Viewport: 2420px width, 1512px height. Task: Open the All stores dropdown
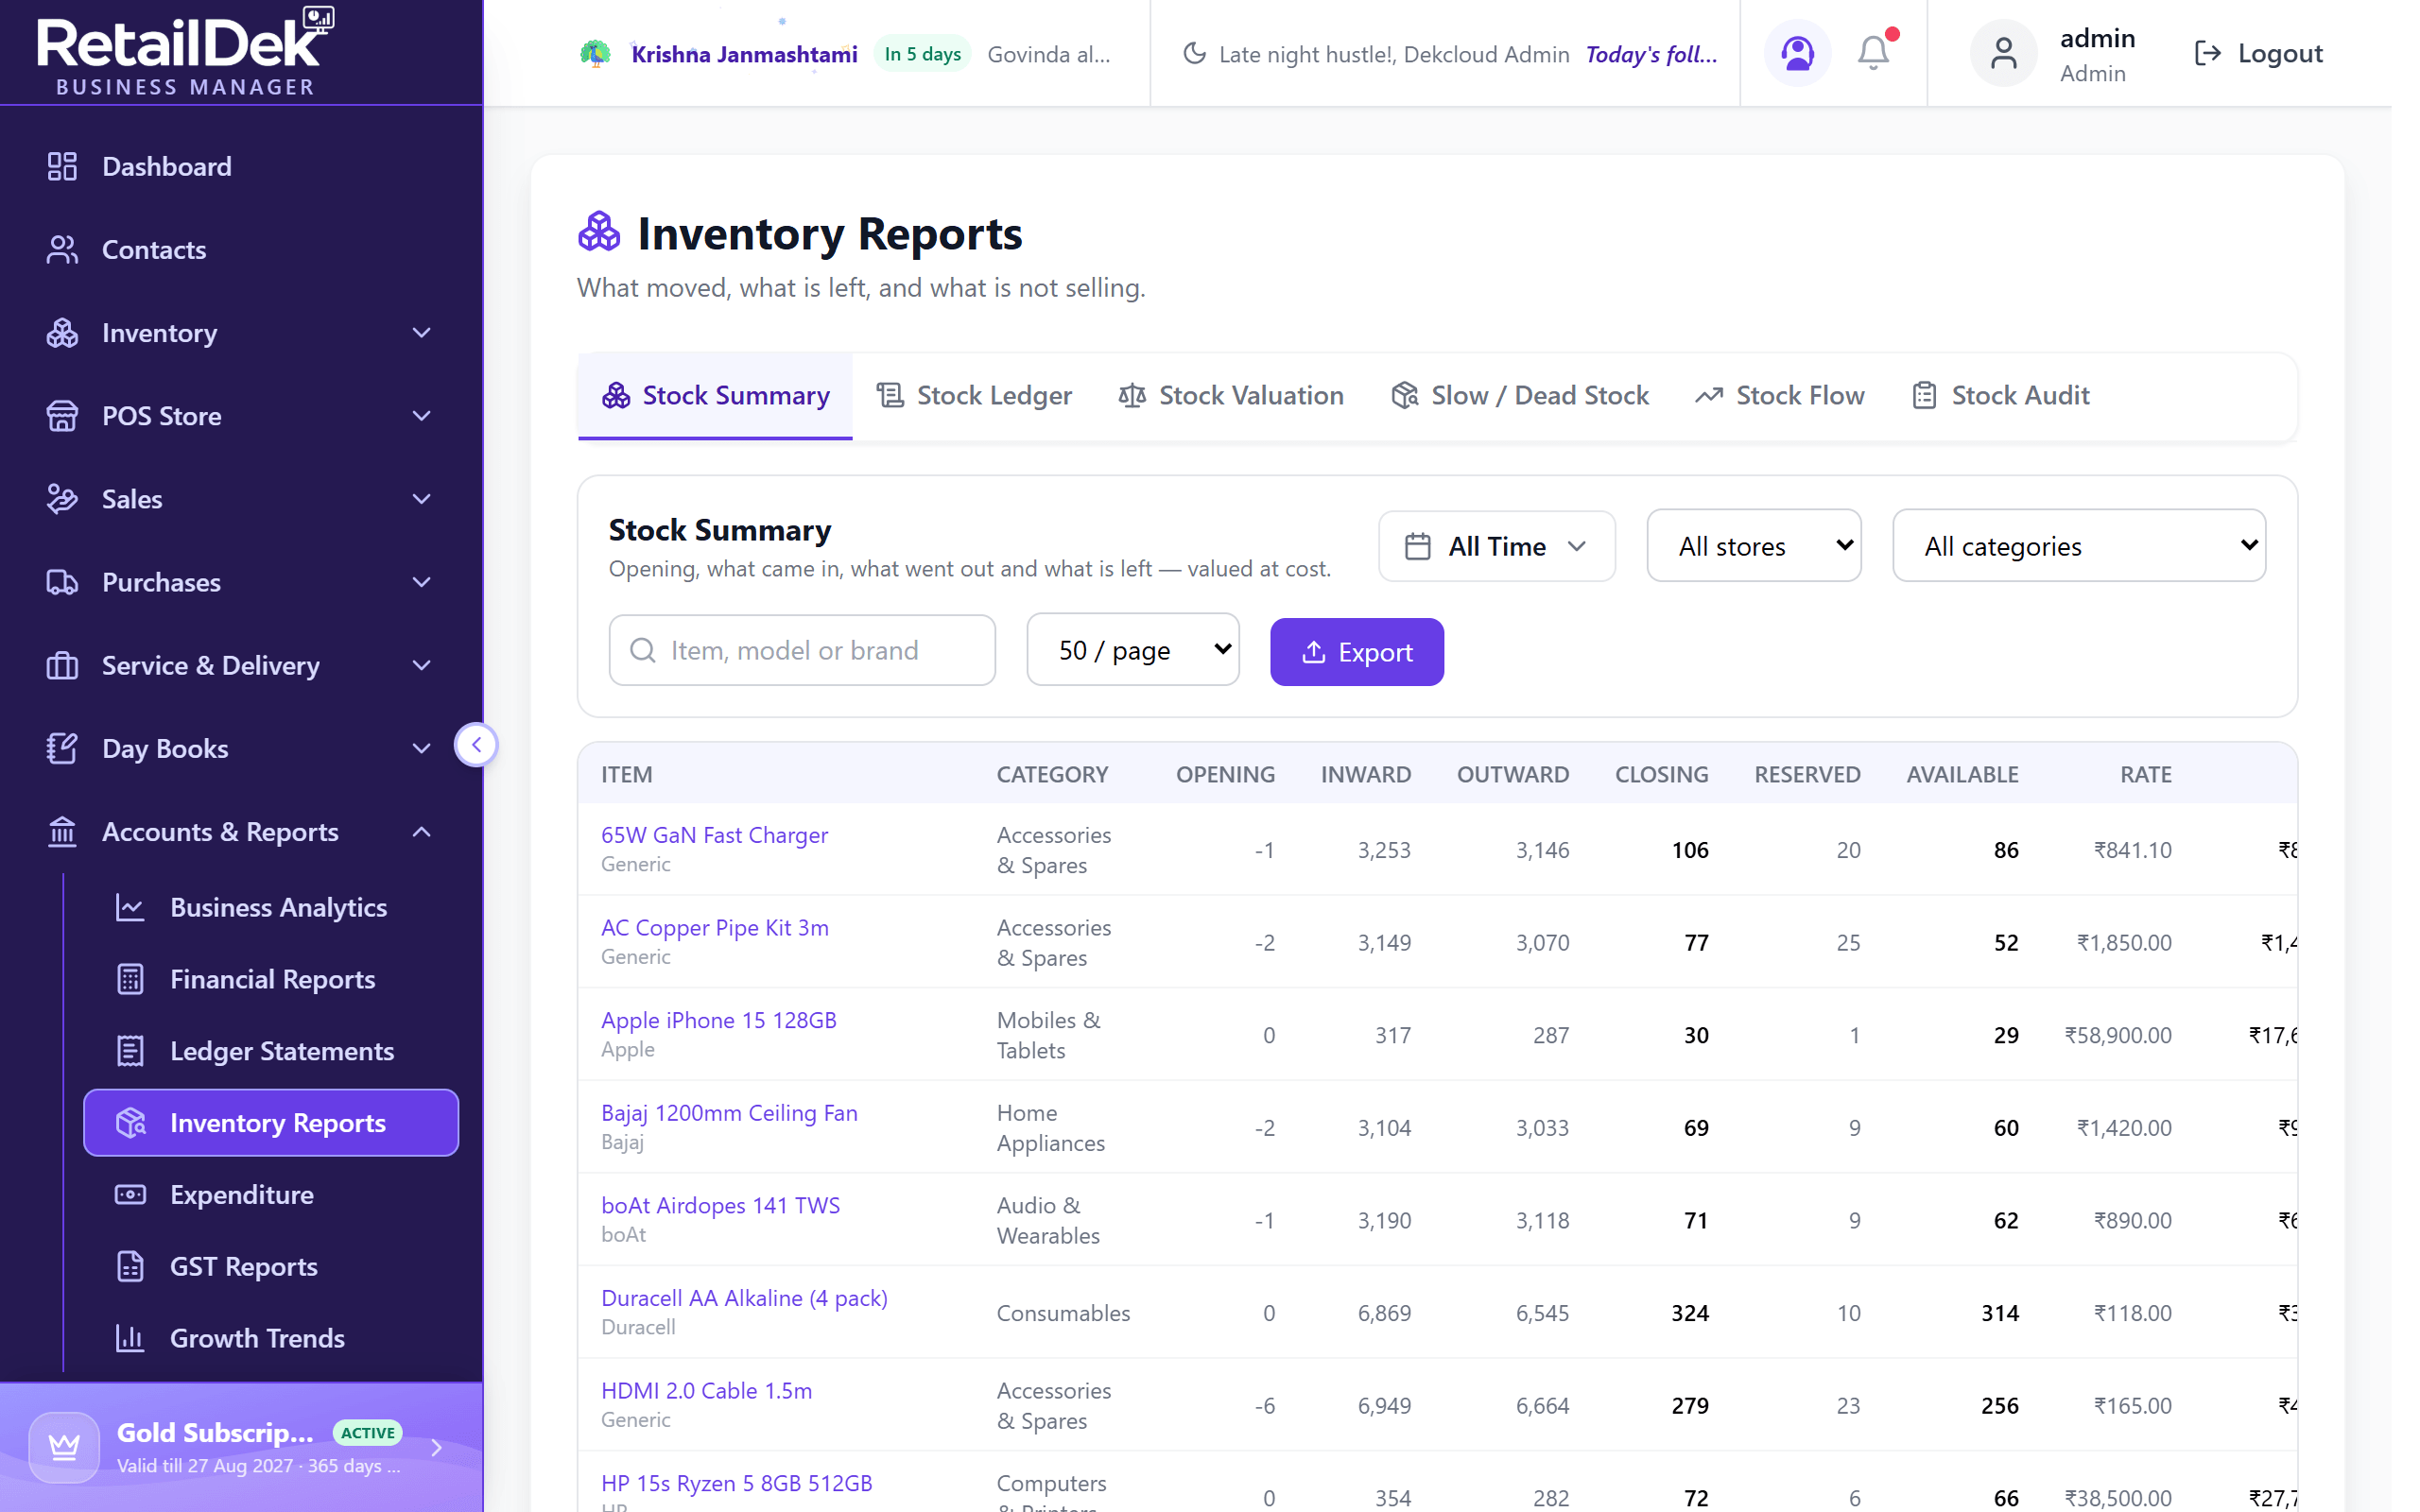click(x=1753, y=546)
